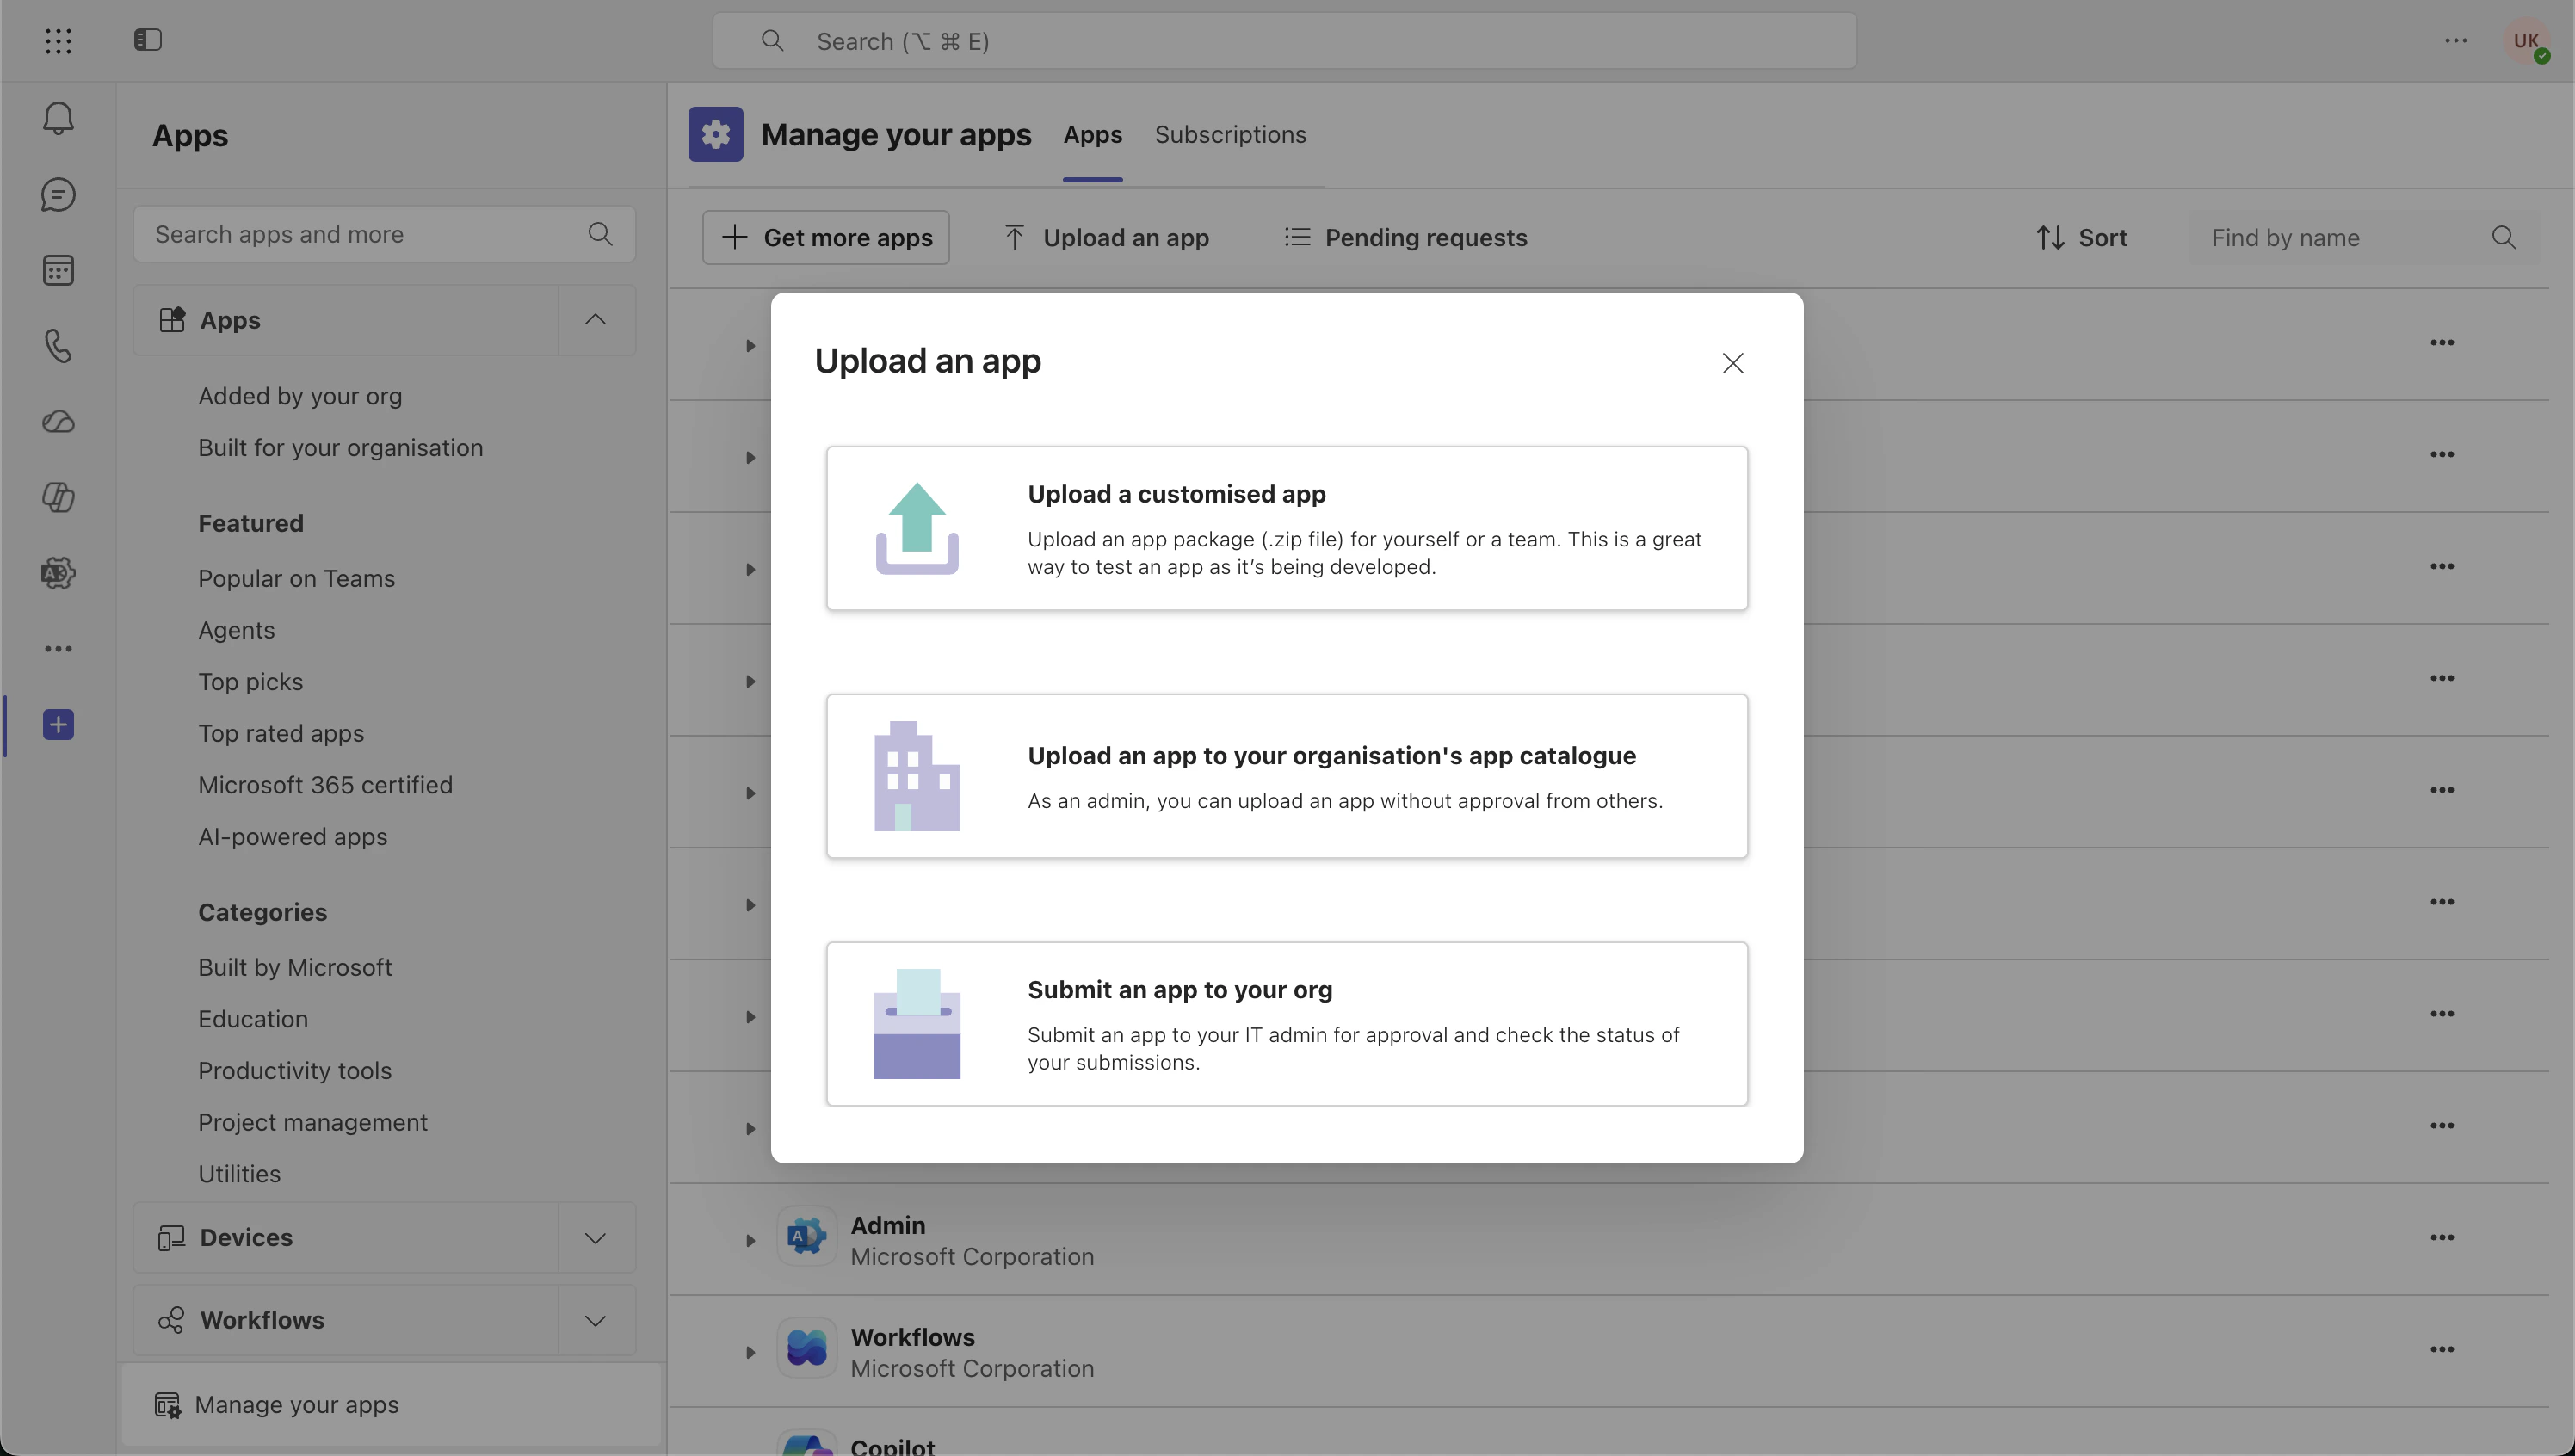This screenshot has height=1456, width=2575.
Task: Open the Activity bell icon
Action: pyautogui.click(x=58, y=118)
